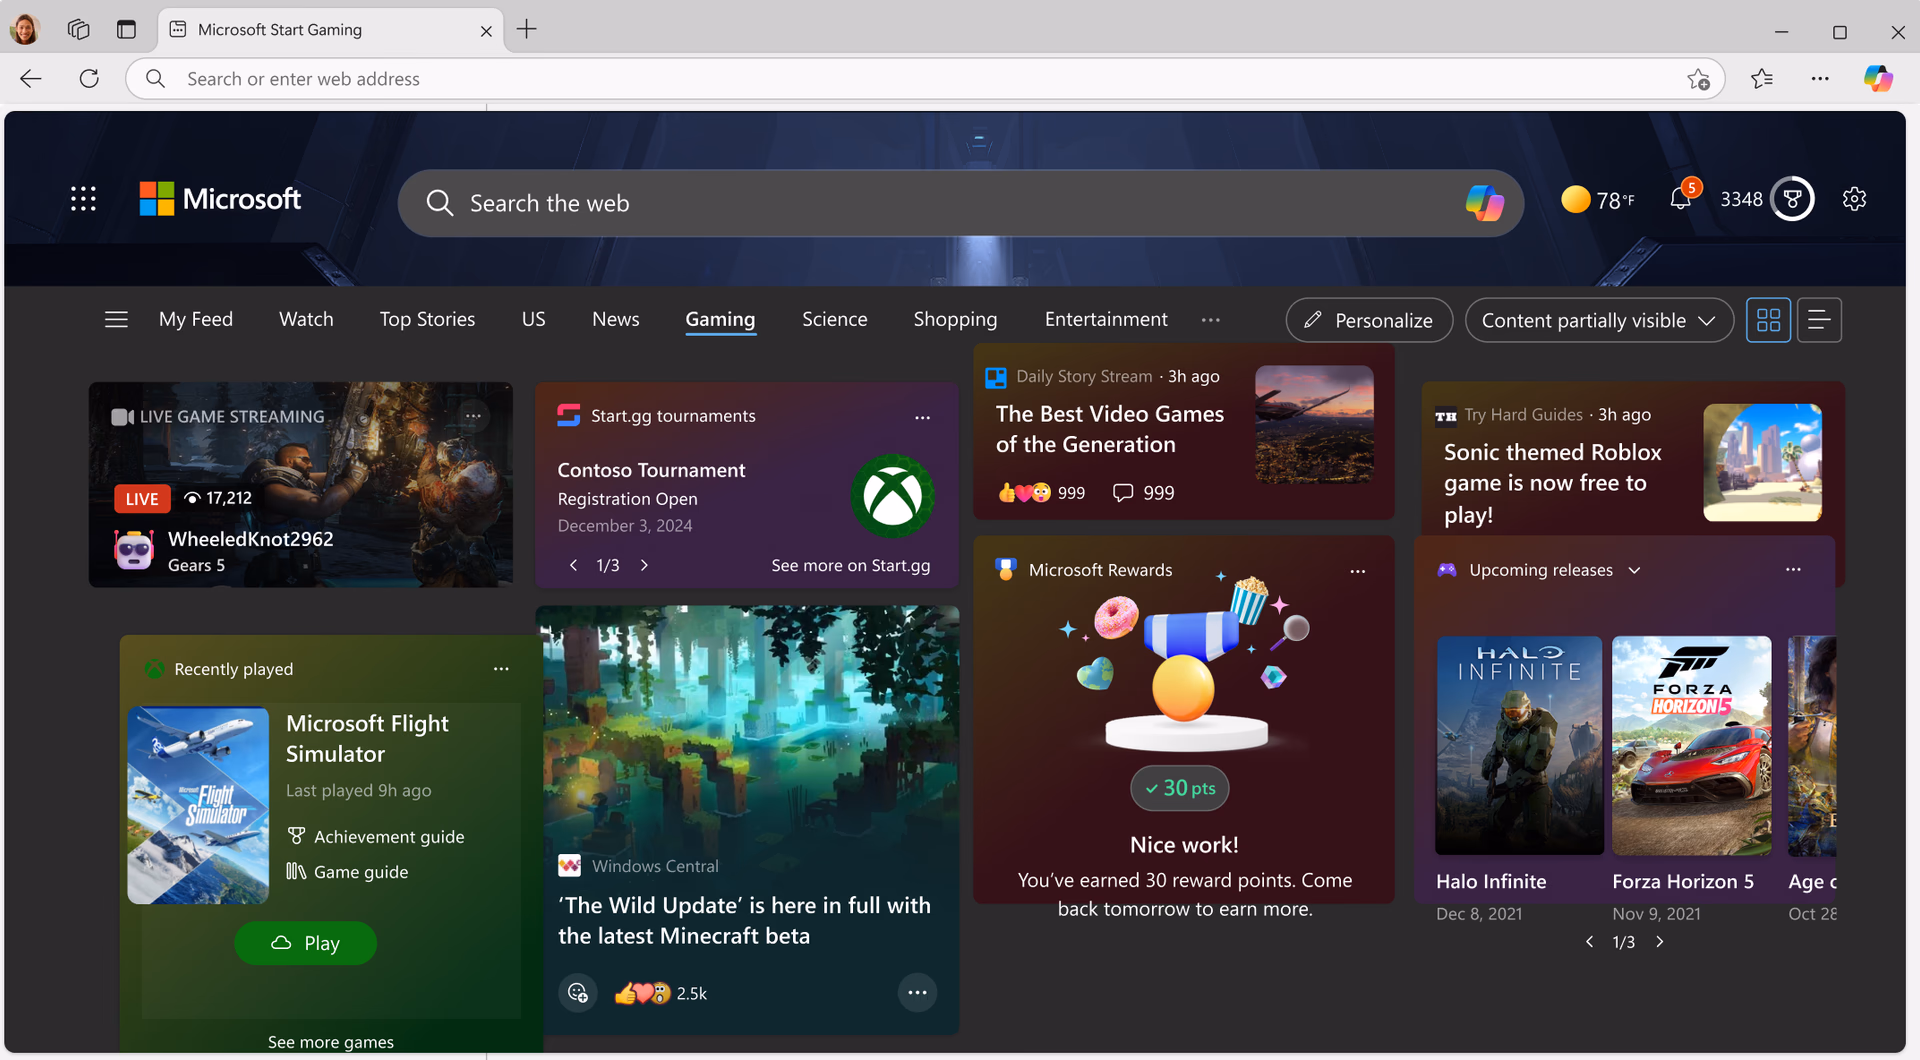The width and height of the screenshot is (1920, 1060).
Task: Switch to grid layout view
Action: (1768, 320)
